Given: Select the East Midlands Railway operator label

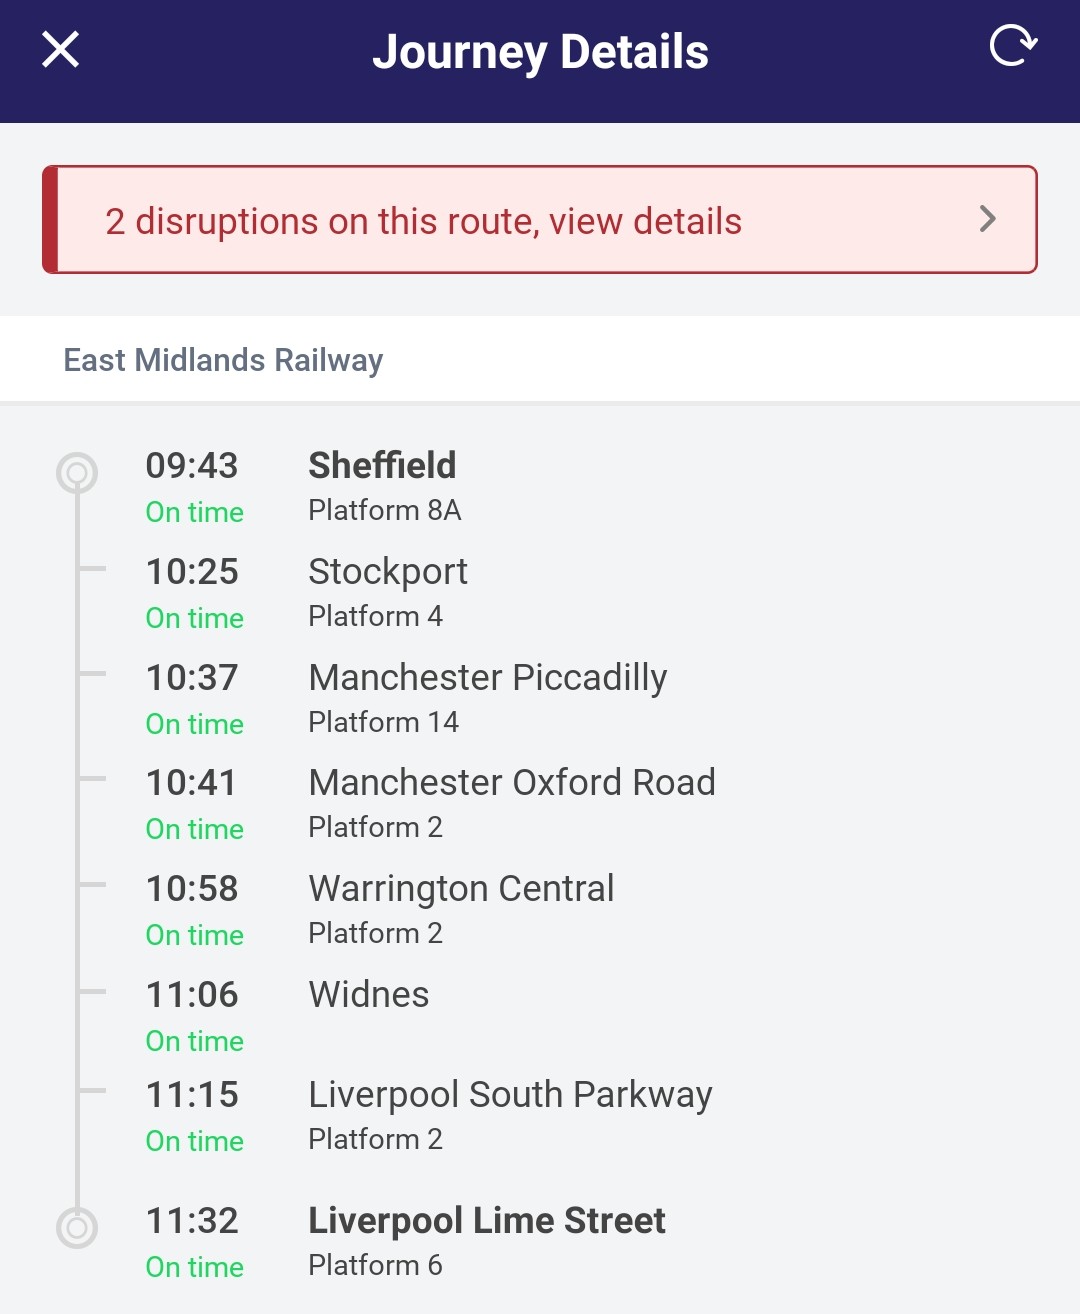Looking at the screenshot, I should tap(223, 360).
